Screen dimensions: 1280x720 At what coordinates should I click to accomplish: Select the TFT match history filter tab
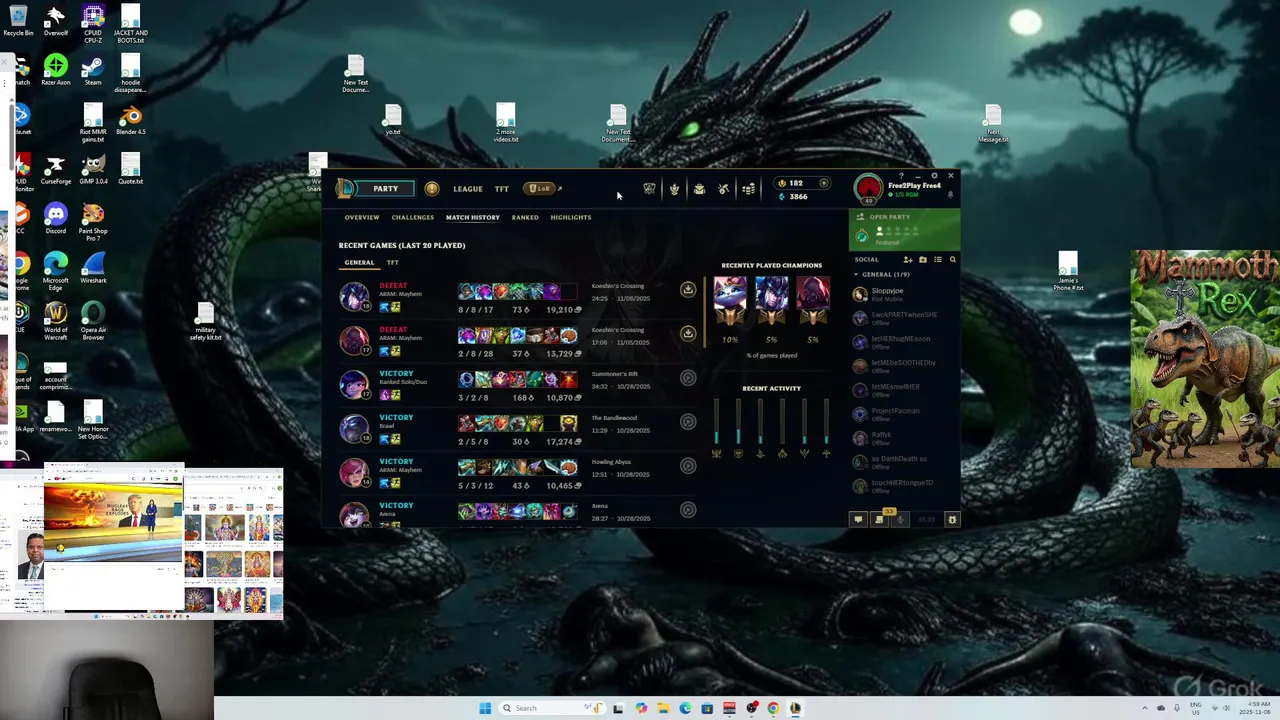point(392,263)
